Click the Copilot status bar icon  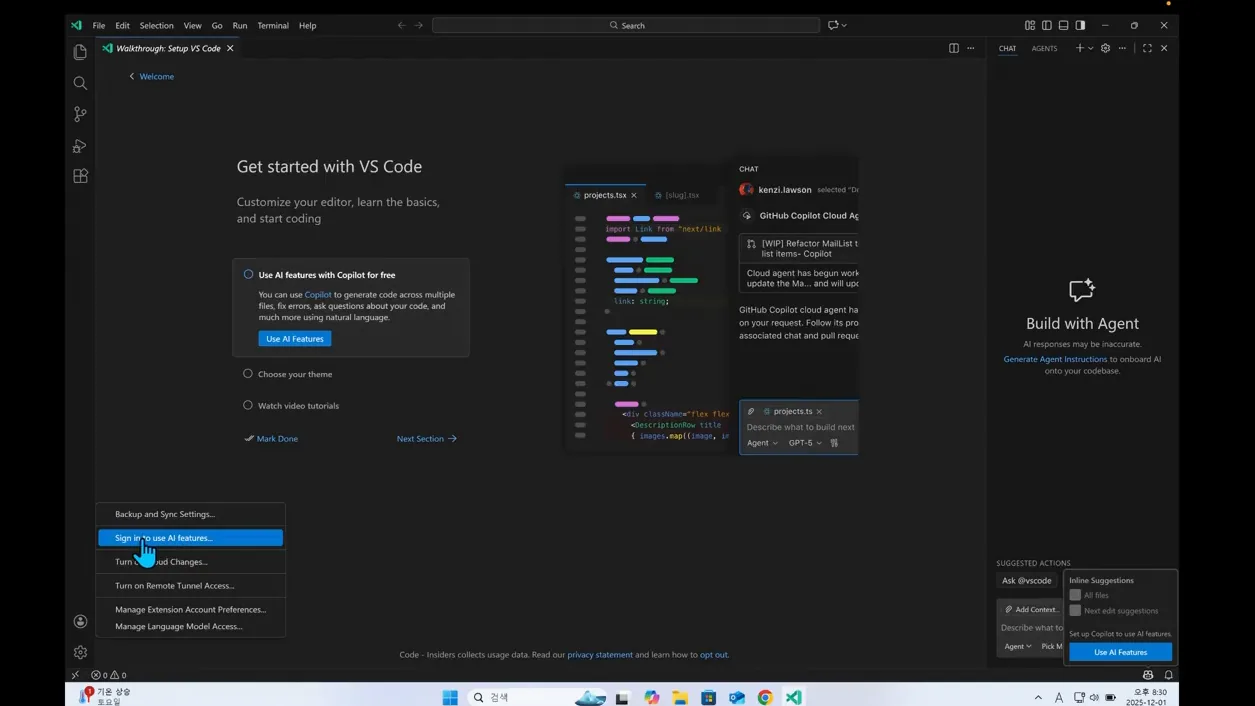pos(1148,675)
